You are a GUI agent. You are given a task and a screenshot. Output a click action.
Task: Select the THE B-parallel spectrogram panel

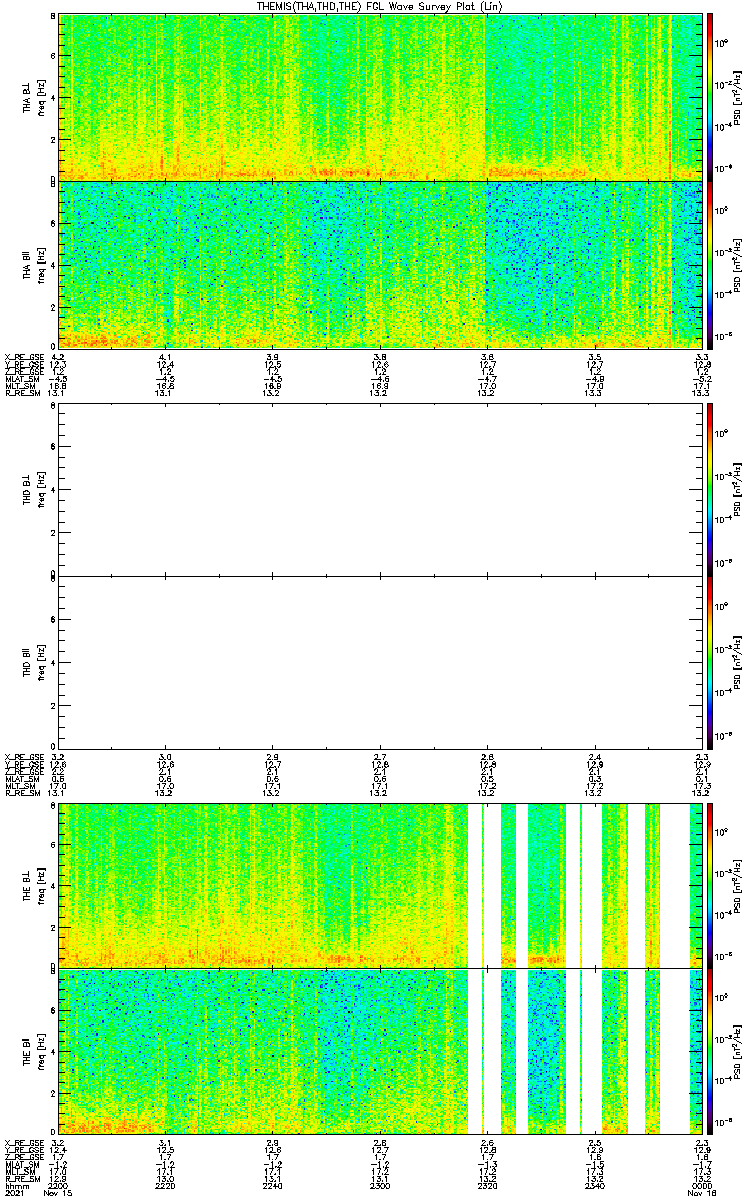tap(381, 1051)
